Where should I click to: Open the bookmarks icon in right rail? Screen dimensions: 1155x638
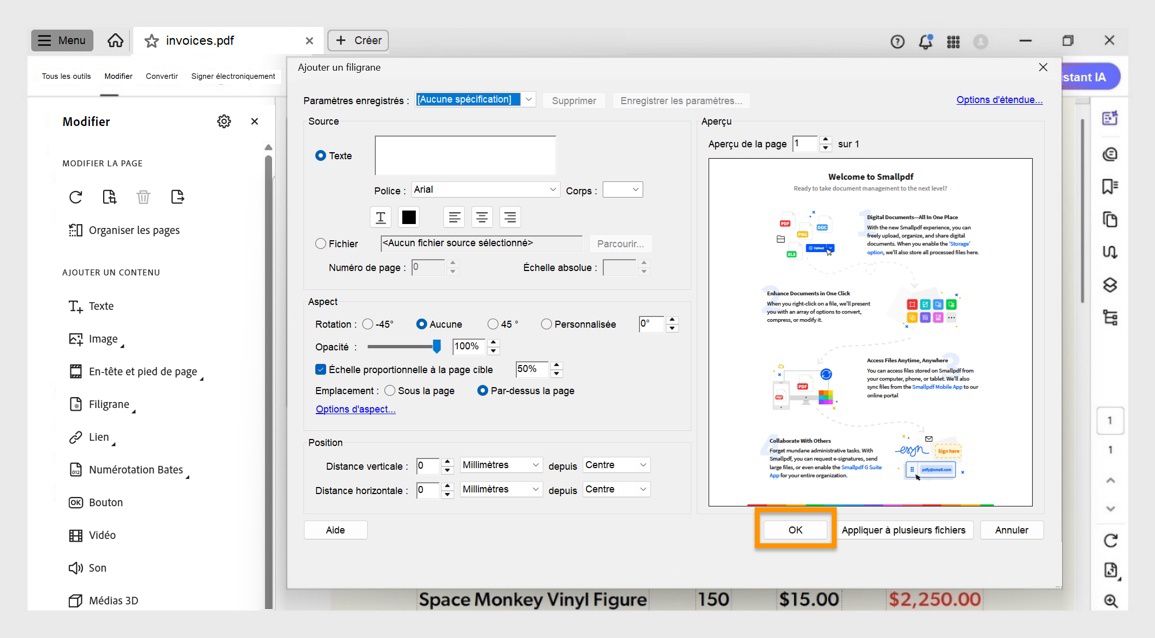(1110, 186)
